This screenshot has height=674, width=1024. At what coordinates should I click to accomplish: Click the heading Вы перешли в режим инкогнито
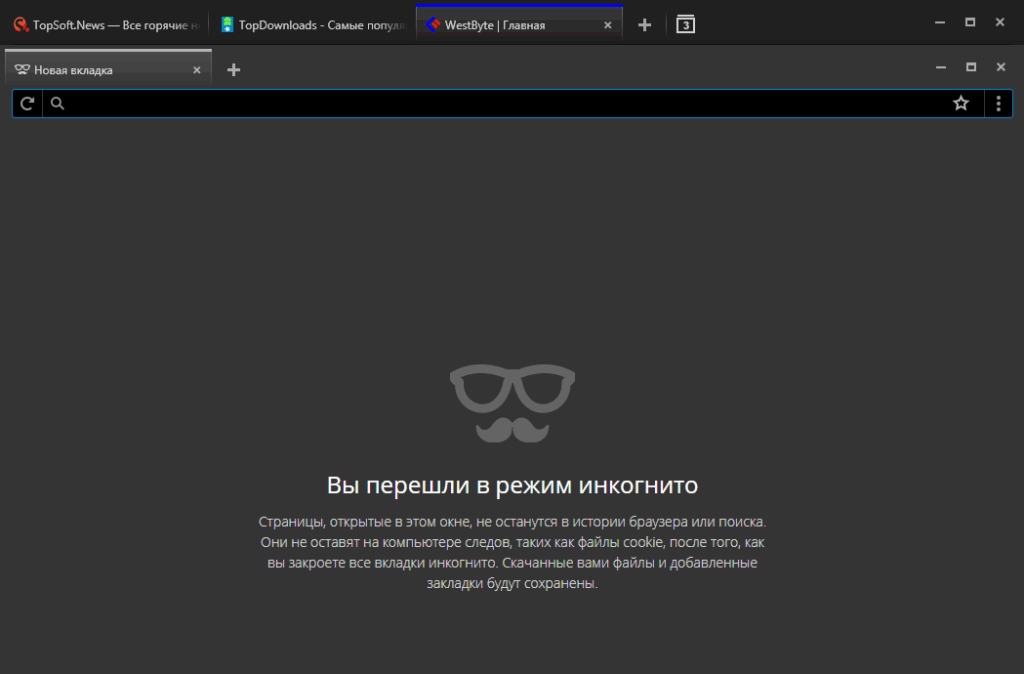coord(512,485)
